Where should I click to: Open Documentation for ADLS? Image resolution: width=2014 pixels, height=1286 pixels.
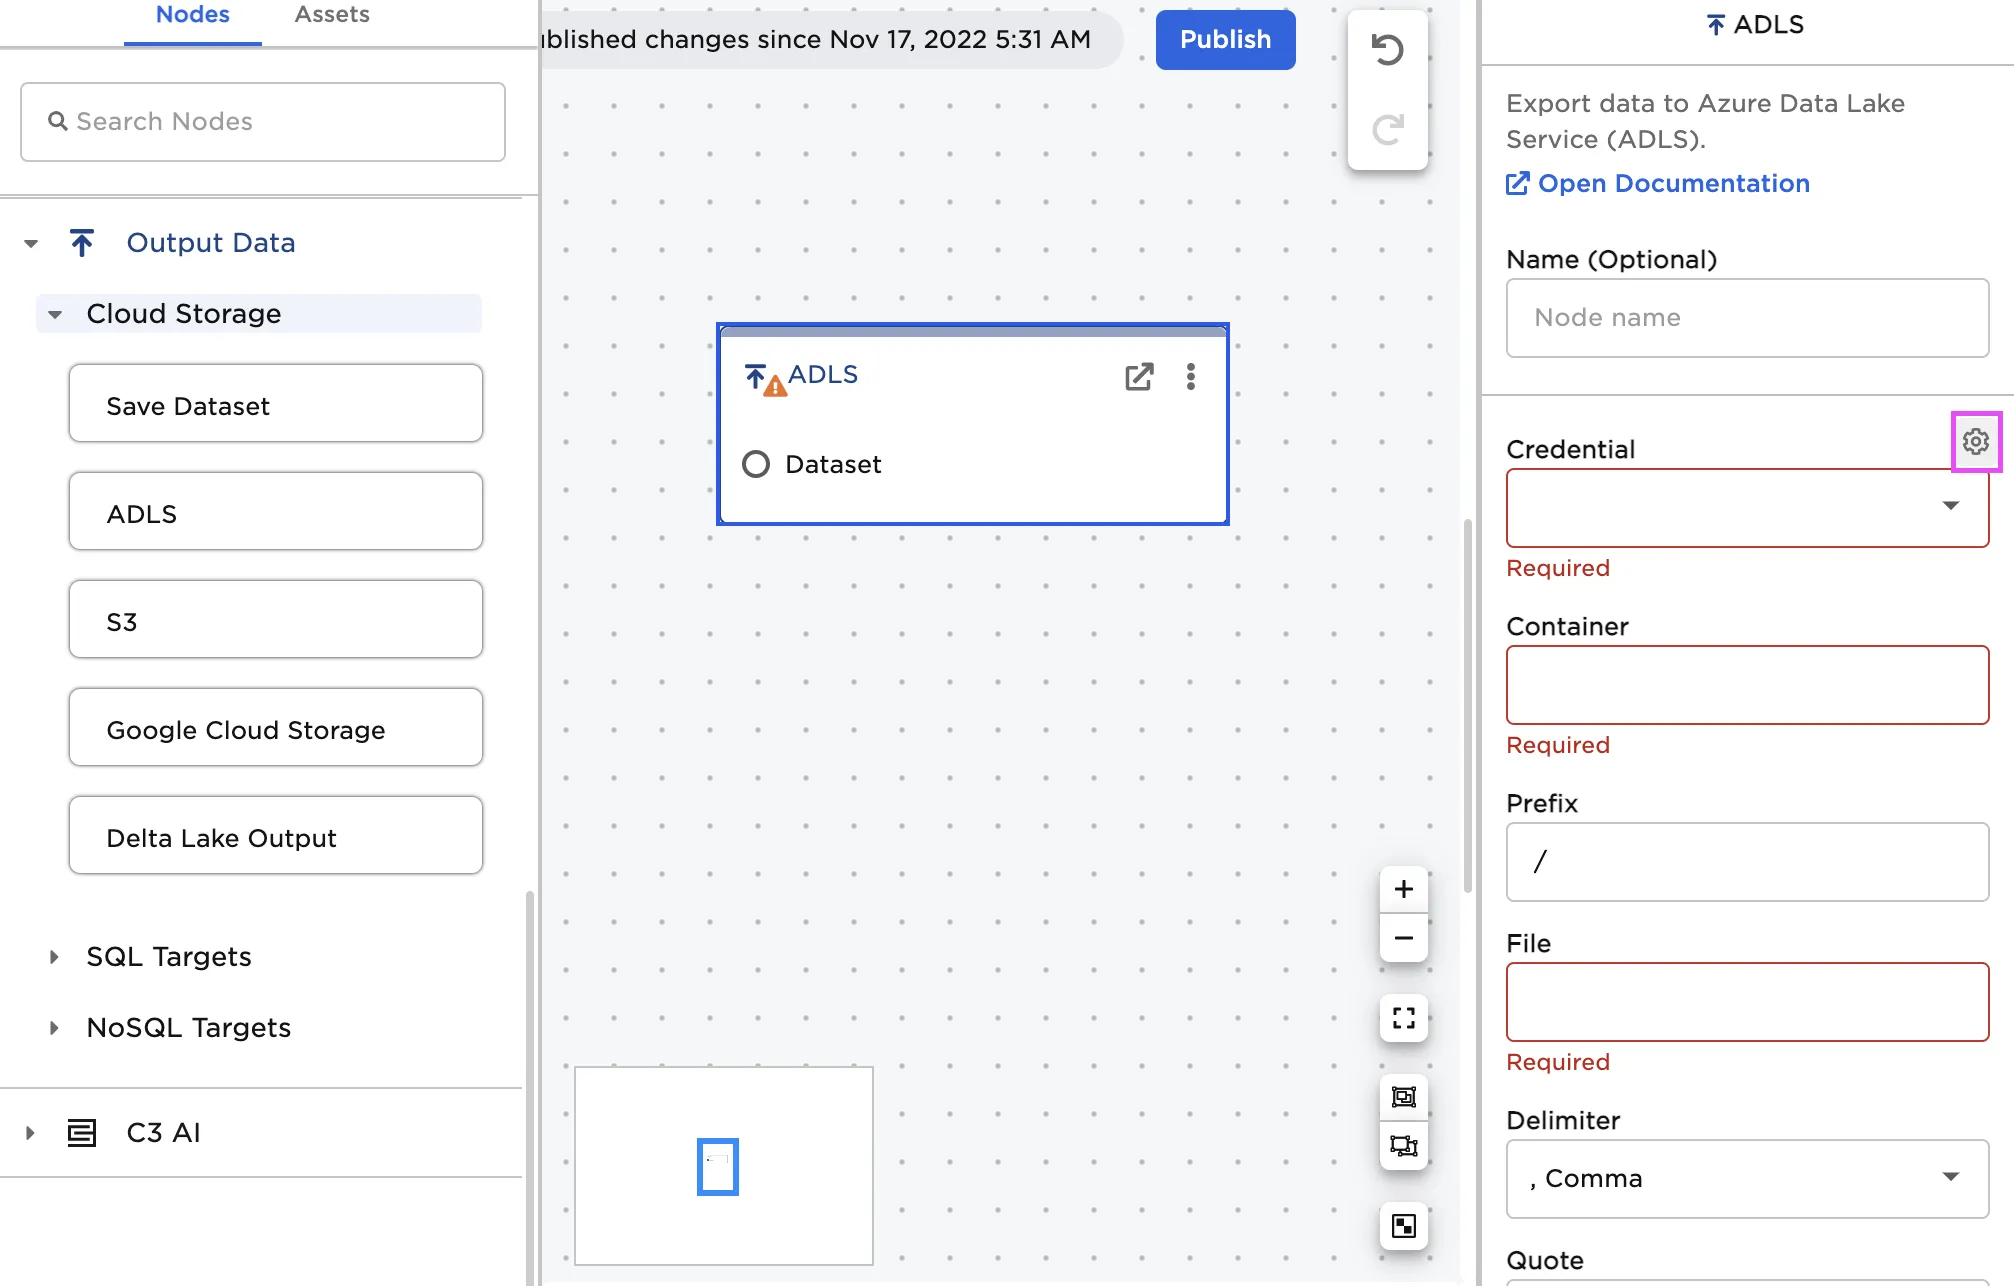[1656, 183]
